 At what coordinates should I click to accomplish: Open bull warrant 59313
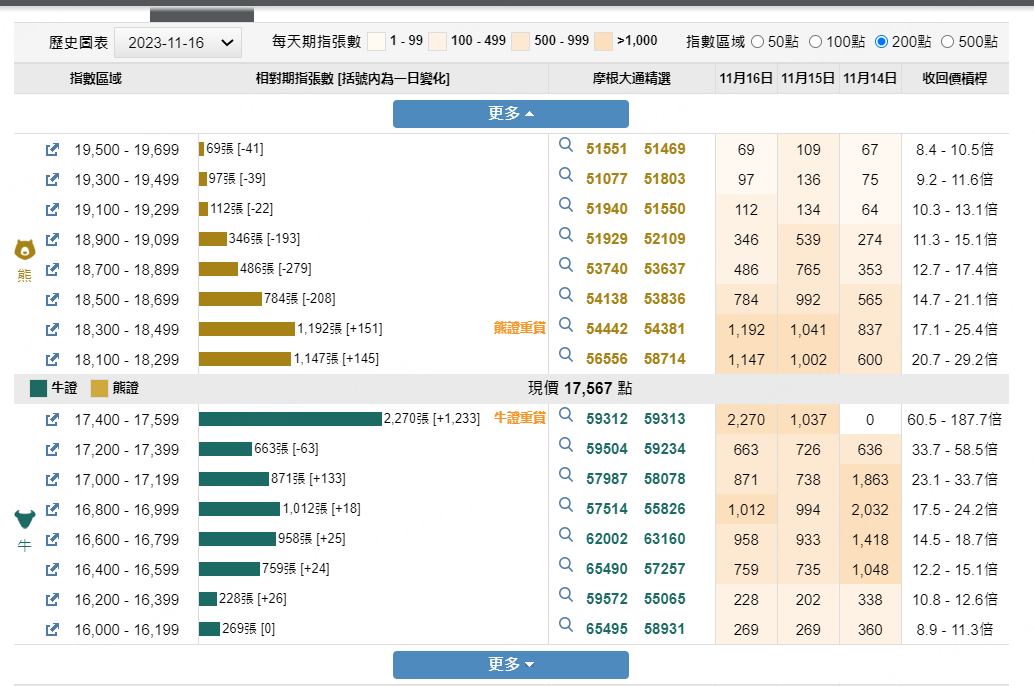click(665, 419)
